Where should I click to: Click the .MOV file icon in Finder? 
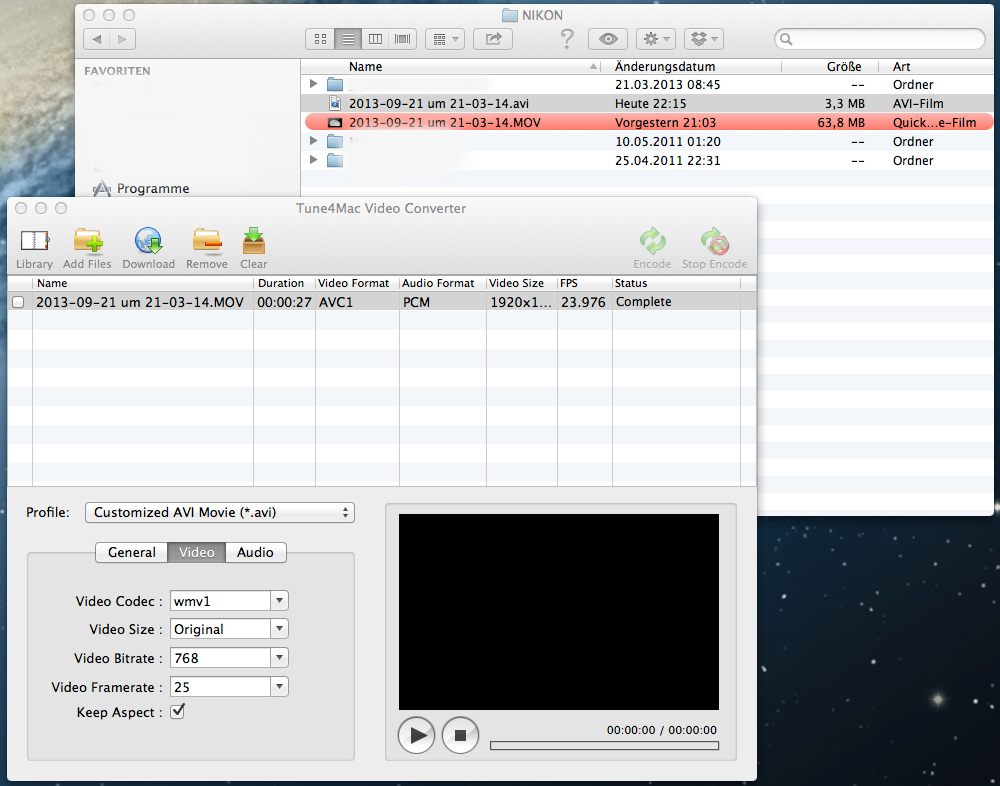point(335,122)
